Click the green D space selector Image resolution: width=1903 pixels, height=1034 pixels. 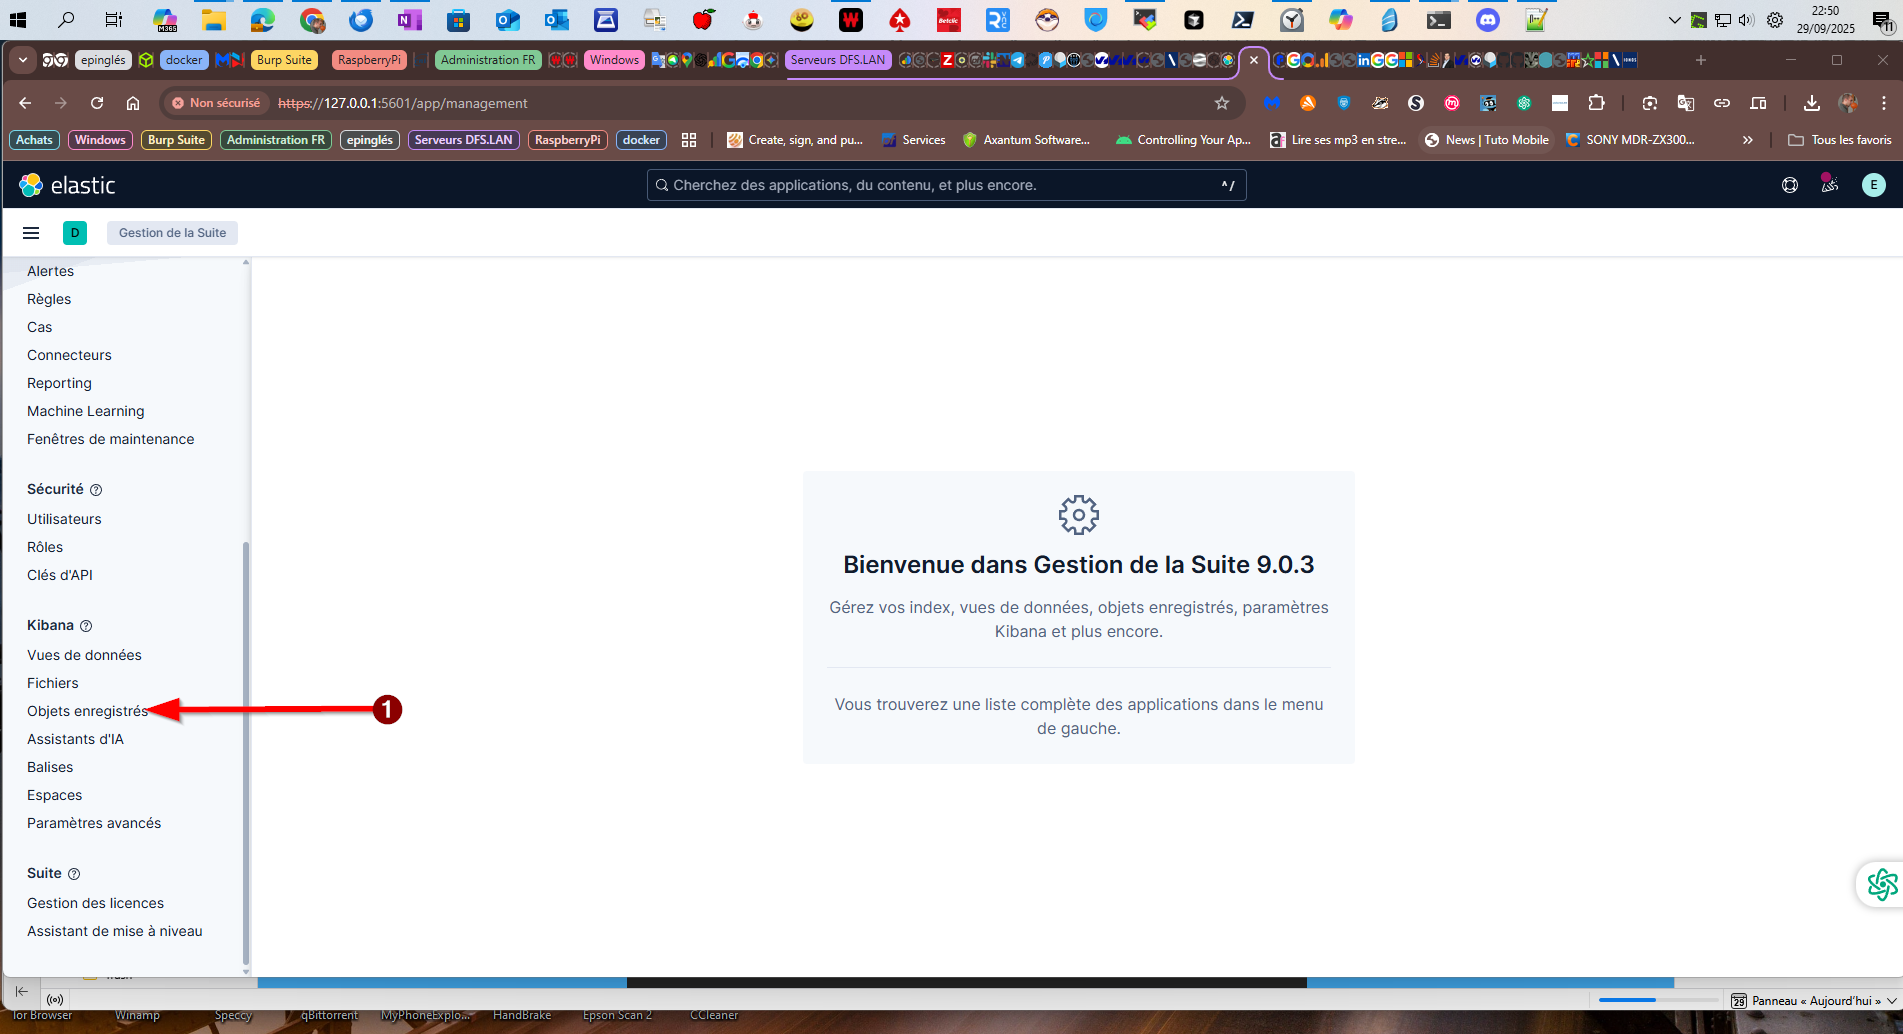[x=75, y=233]
